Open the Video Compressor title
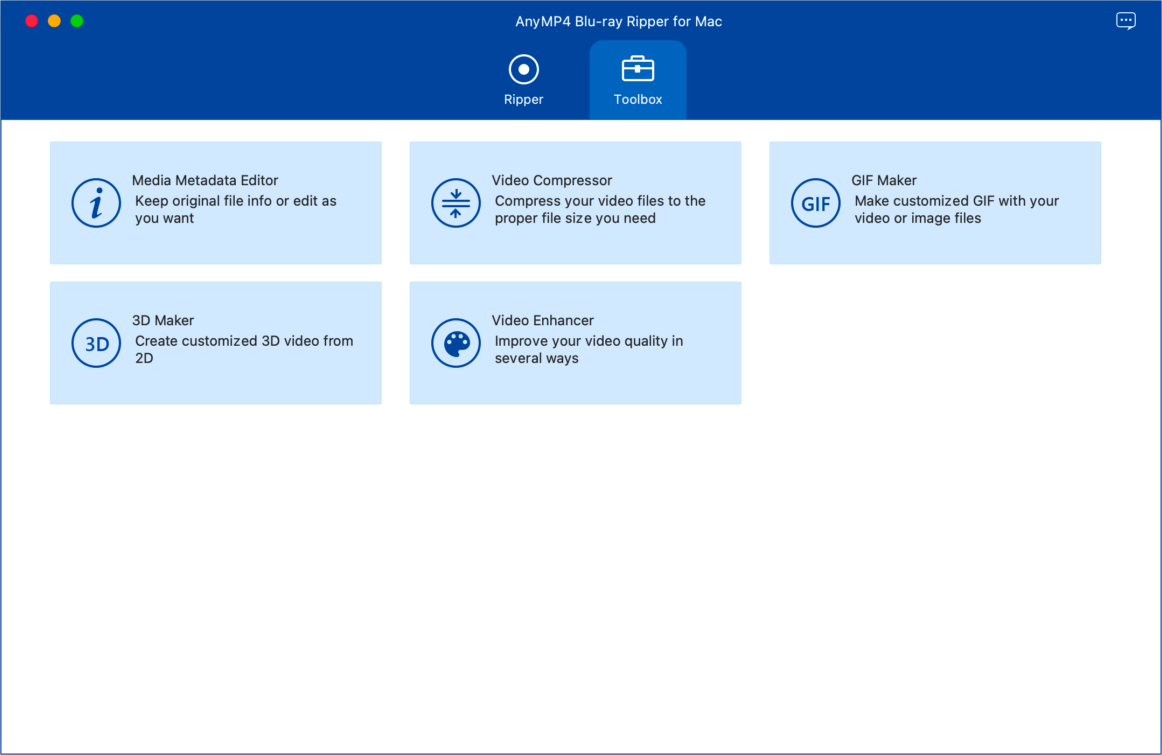Viewport: 1162px width, 755px height. tap(552, 180)
